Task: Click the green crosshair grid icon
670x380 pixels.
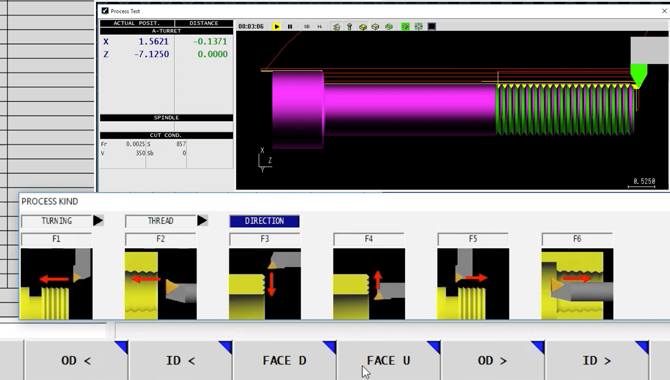Action: 418,27
